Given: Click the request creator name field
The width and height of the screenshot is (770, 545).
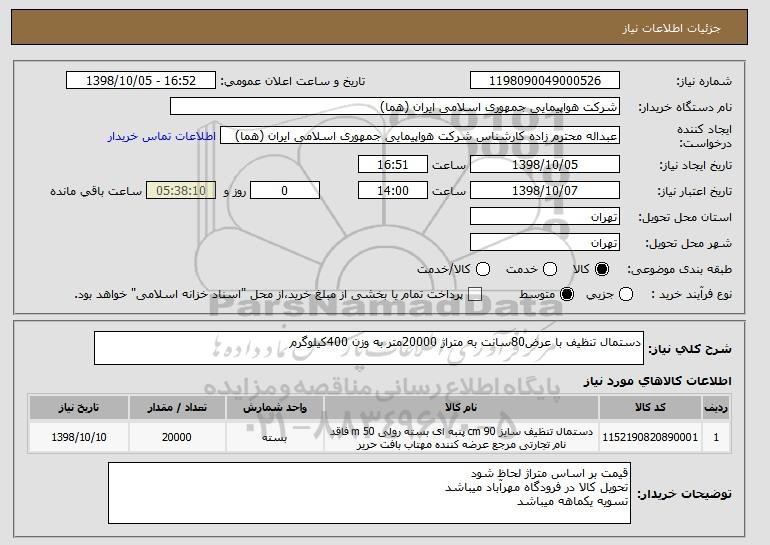Looking at the screenshot, I should [x=420, y=136].
